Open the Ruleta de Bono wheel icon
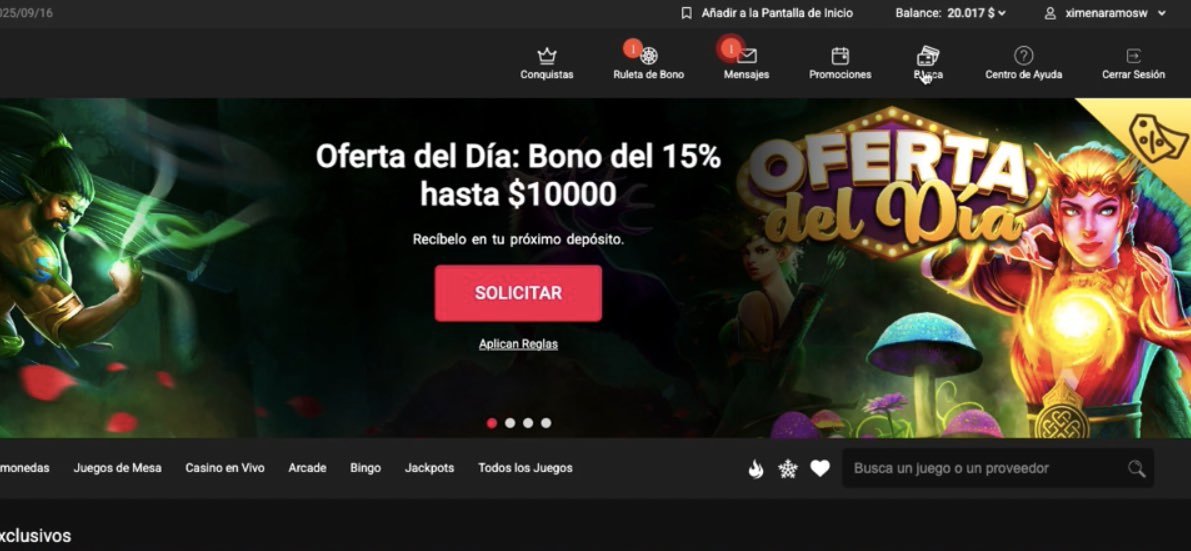Image resolution: width=1191 pixels, height=551 pixels. coord(649,55)
